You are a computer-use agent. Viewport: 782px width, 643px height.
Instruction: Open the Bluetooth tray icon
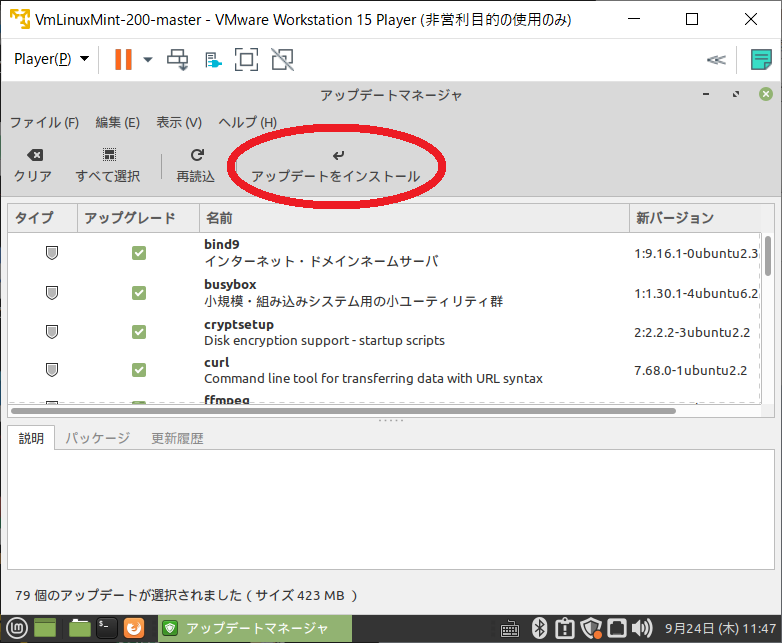(x=539, y=629)
